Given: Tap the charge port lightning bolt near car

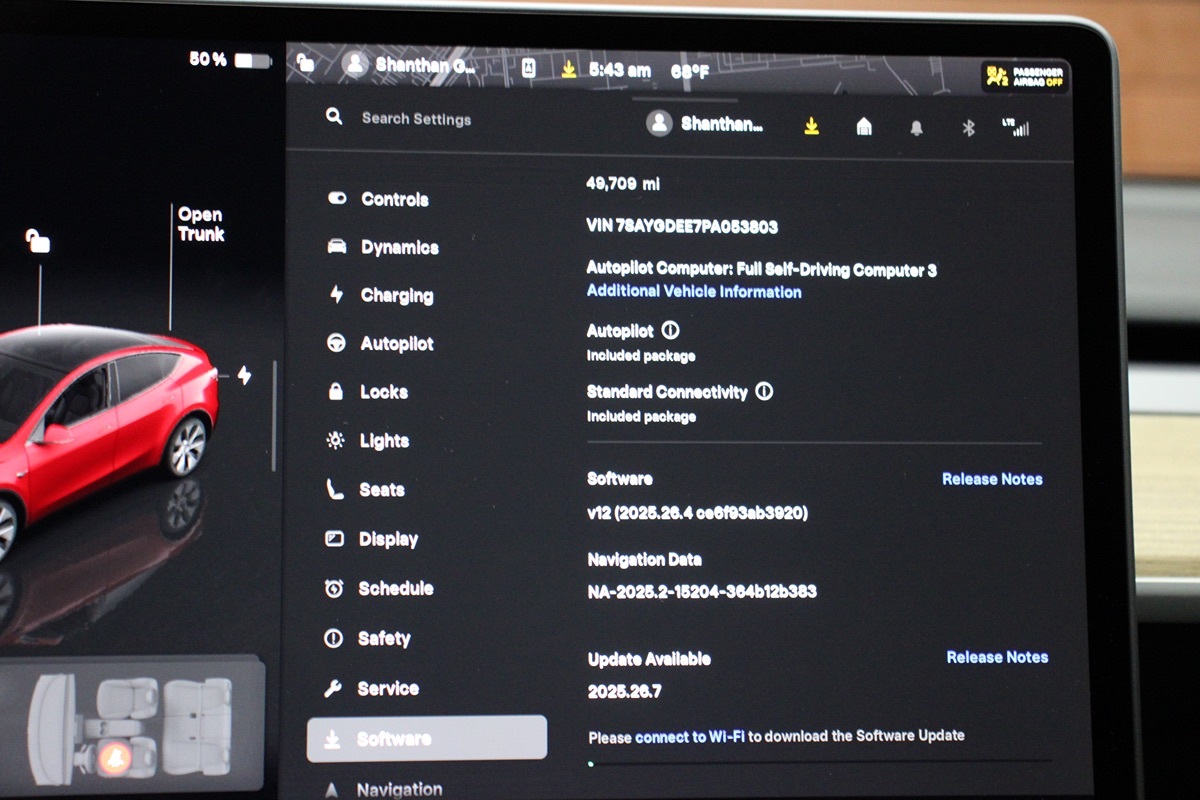Looking at the screenshot, I should click(244, 375).
